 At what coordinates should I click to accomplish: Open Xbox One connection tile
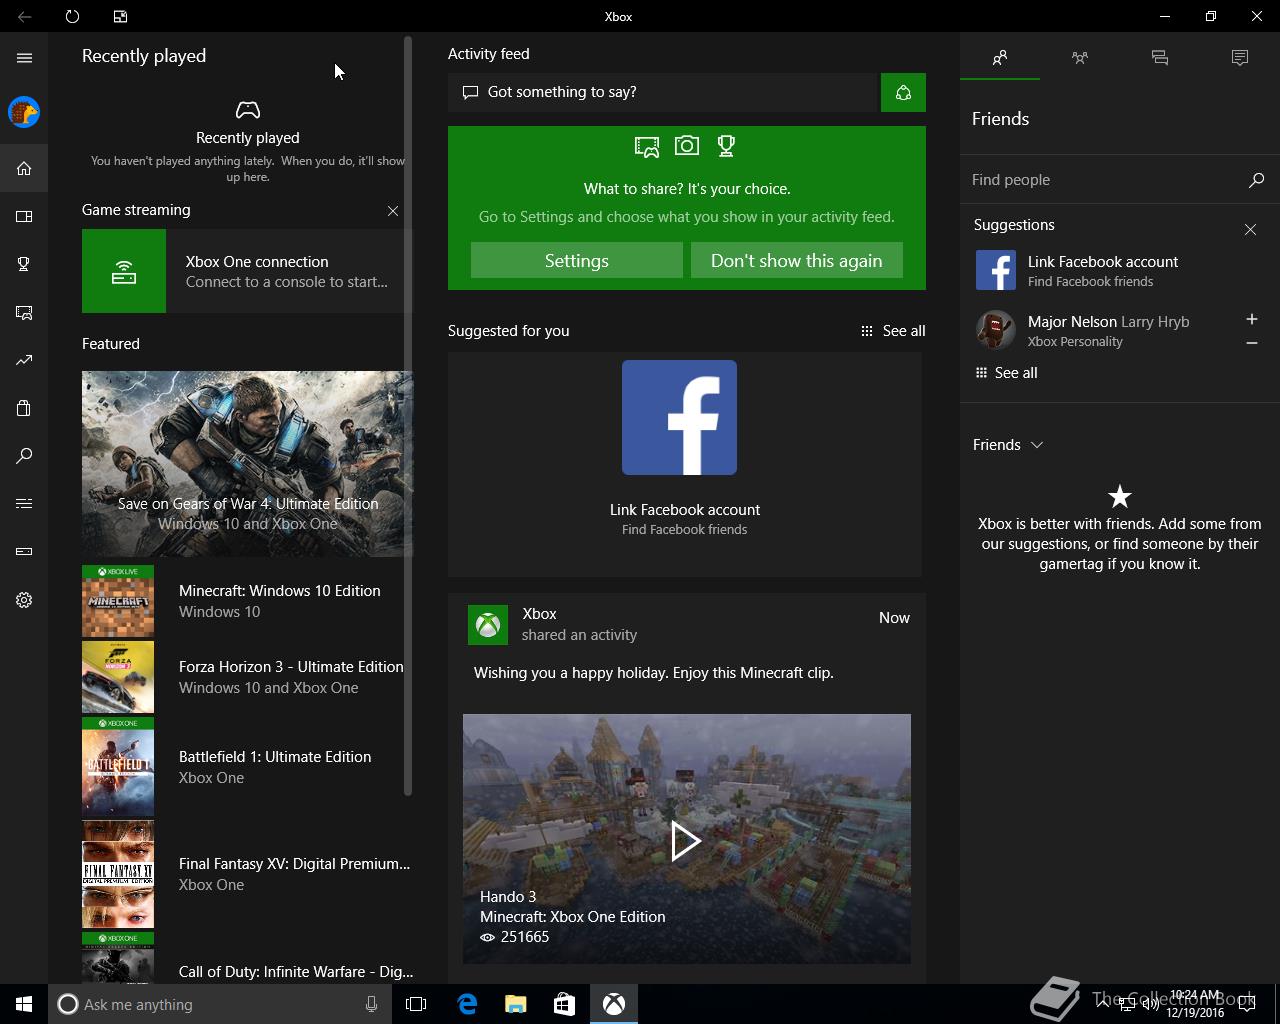pos(246,271)
